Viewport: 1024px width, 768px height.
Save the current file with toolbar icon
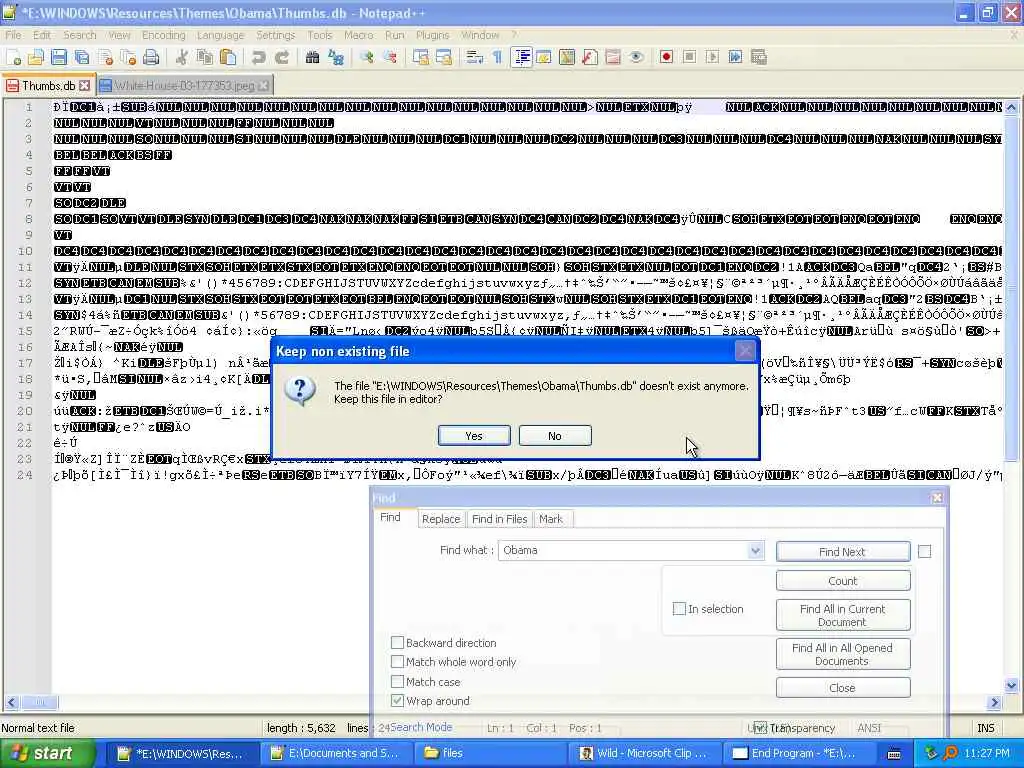click(x=59, y=57)
